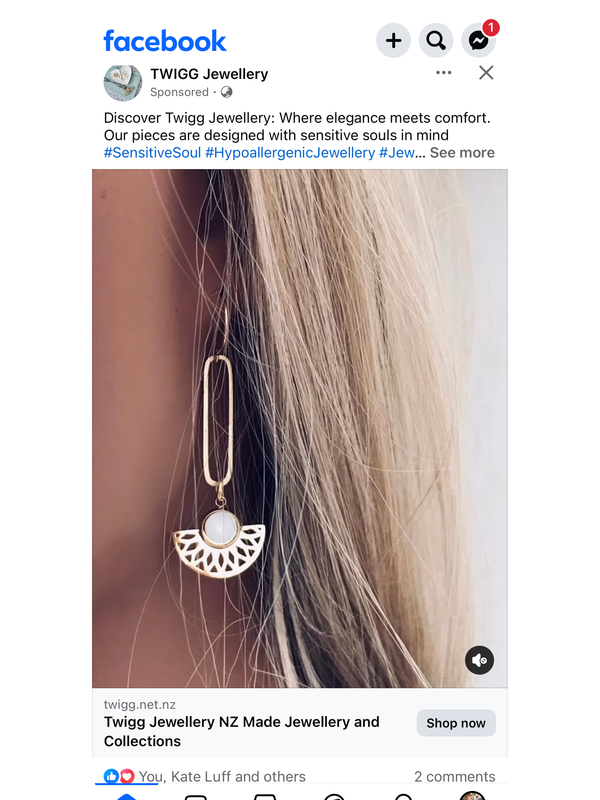The image size is (600, 800).
Task: Tap the plus create icon
Action: point(393,40)
